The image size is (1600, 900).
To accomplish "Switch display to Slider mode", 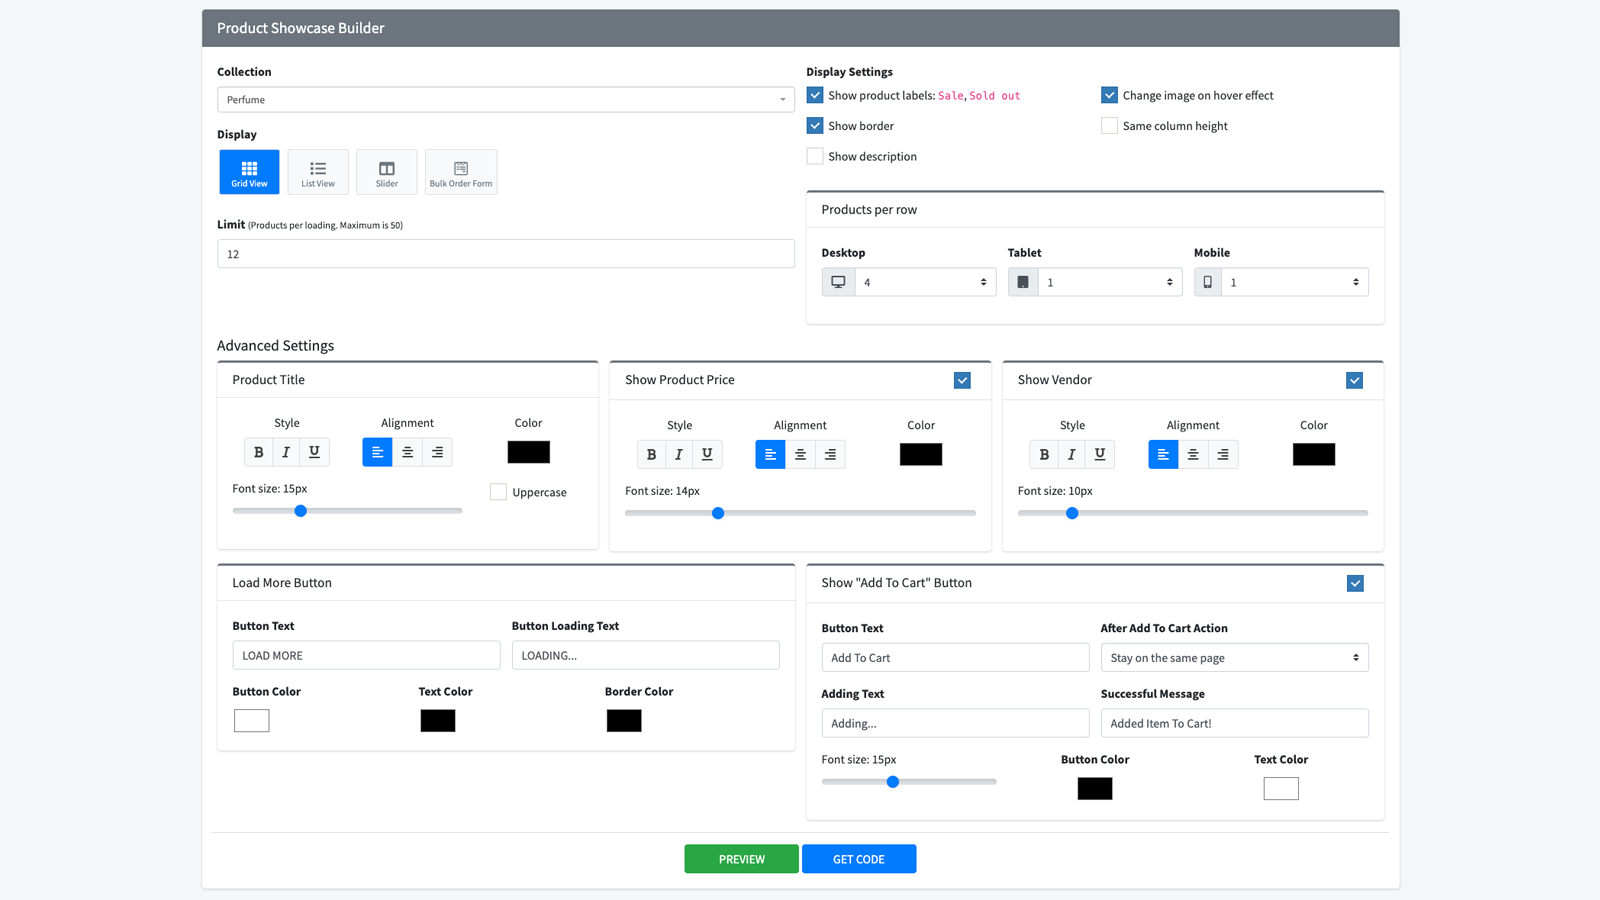I will click(386, 171).
